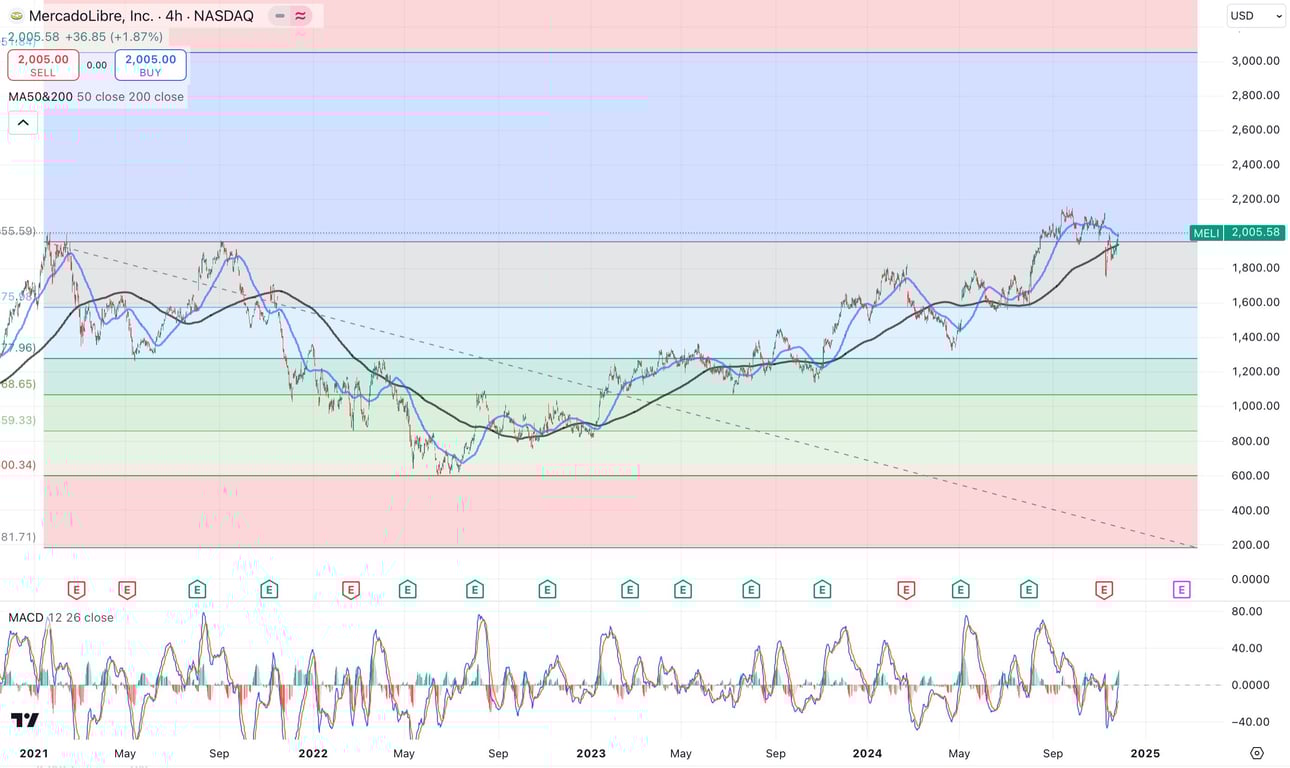Open the USD currency dropdown
This screenshot has width=1290, height=768.
pyautogui.click(x=1256, y=16)
